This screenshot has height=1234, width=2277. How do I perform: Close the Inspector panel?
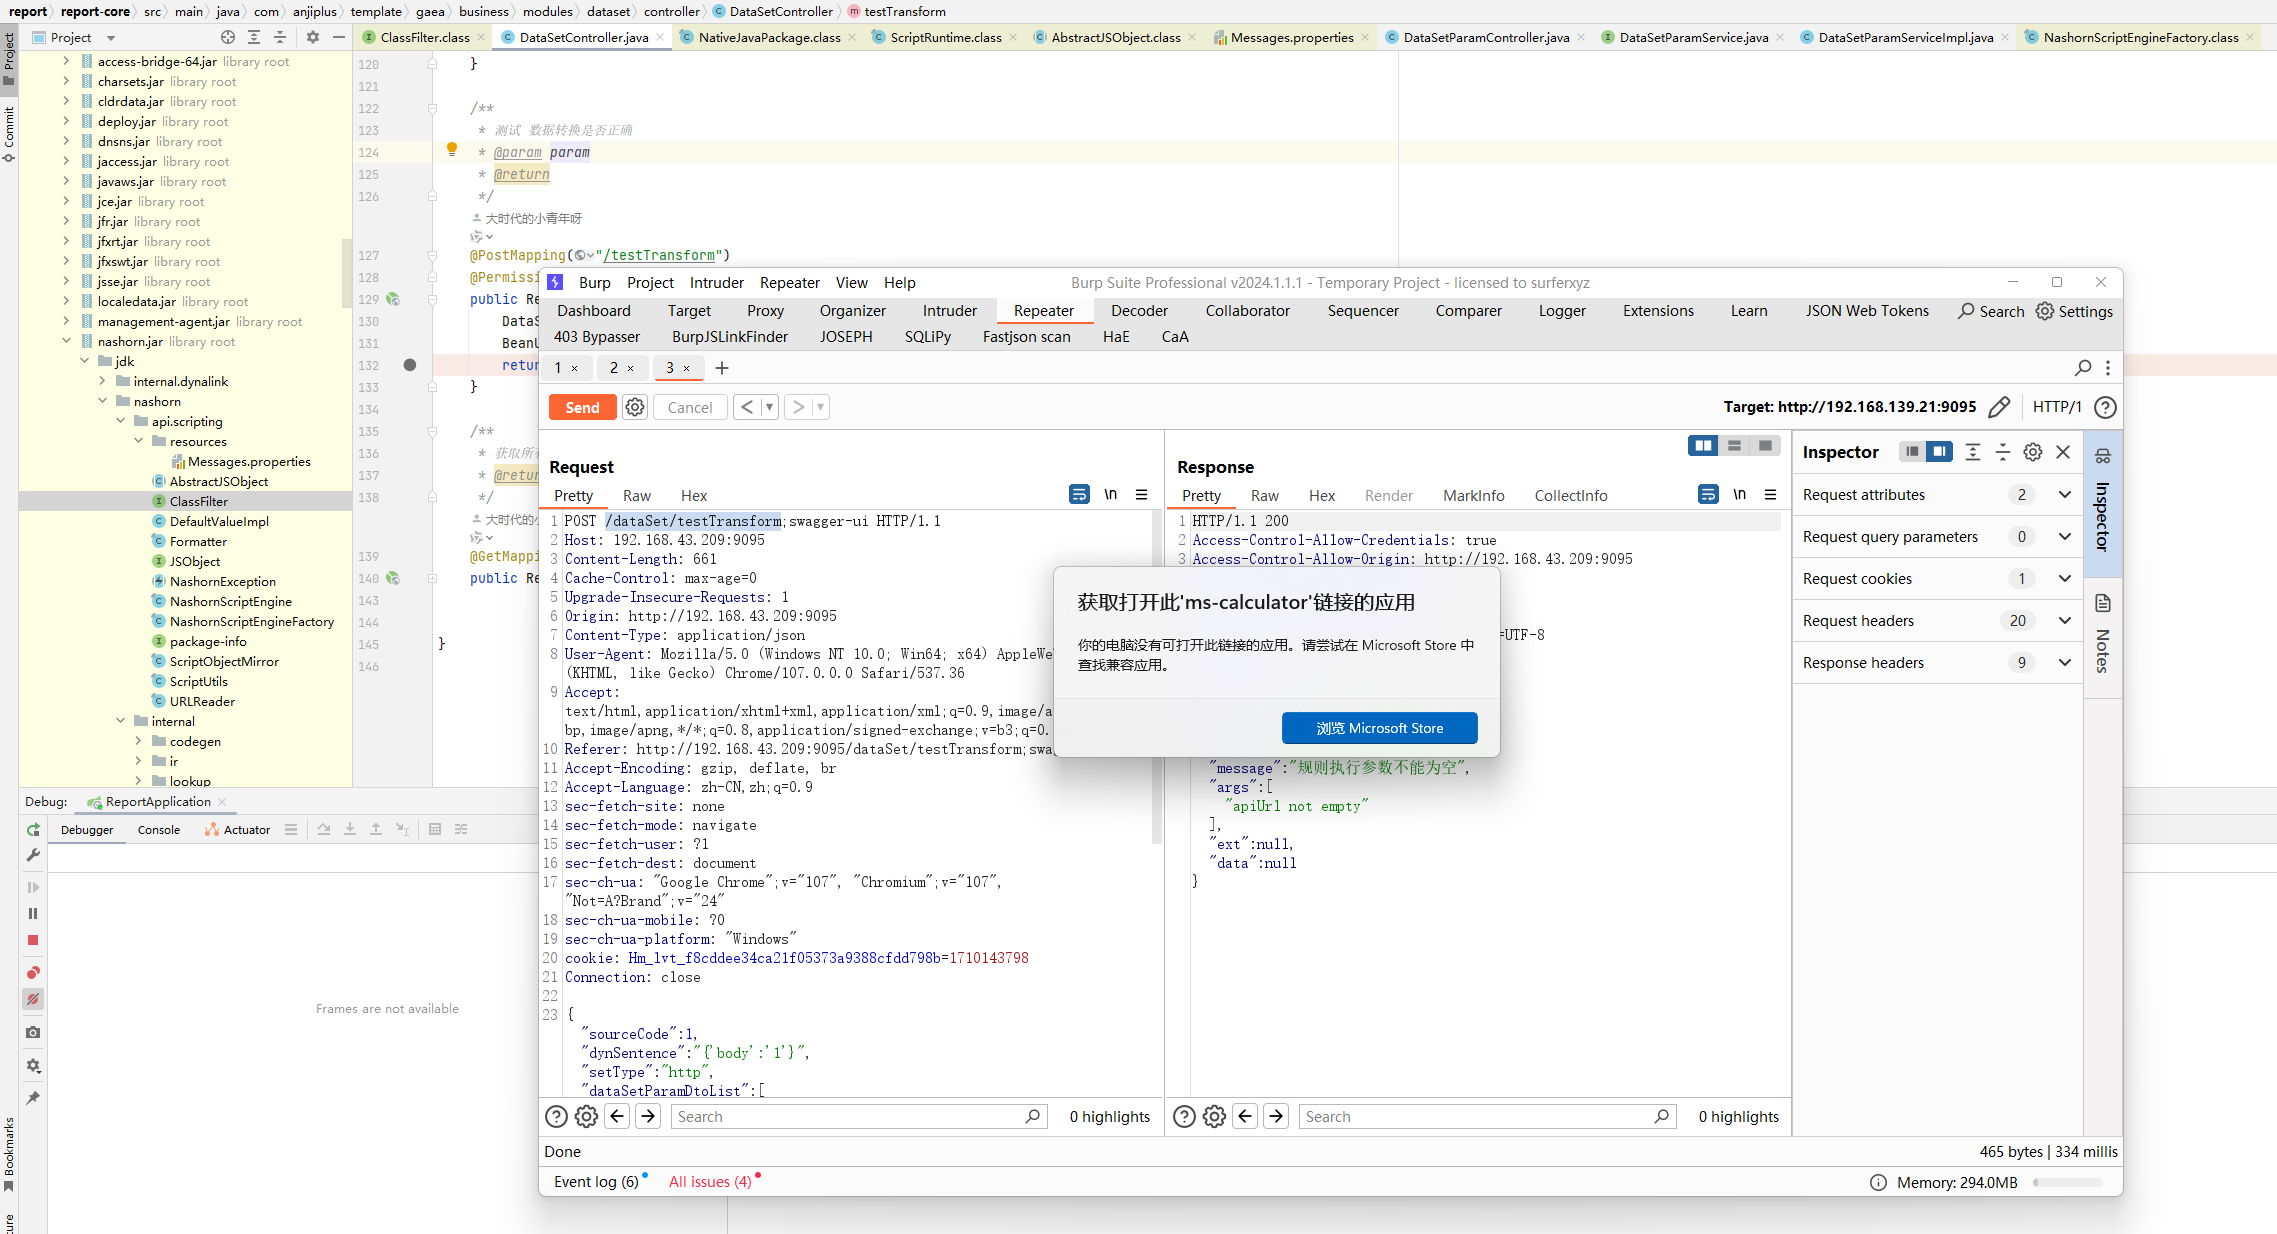[2063, 452]
